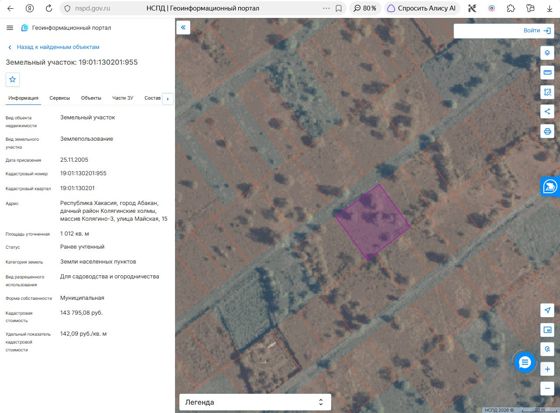The image size is (560, 413).
Task: Open the browser extensions puzzle icon
Action: pos(511,8)
